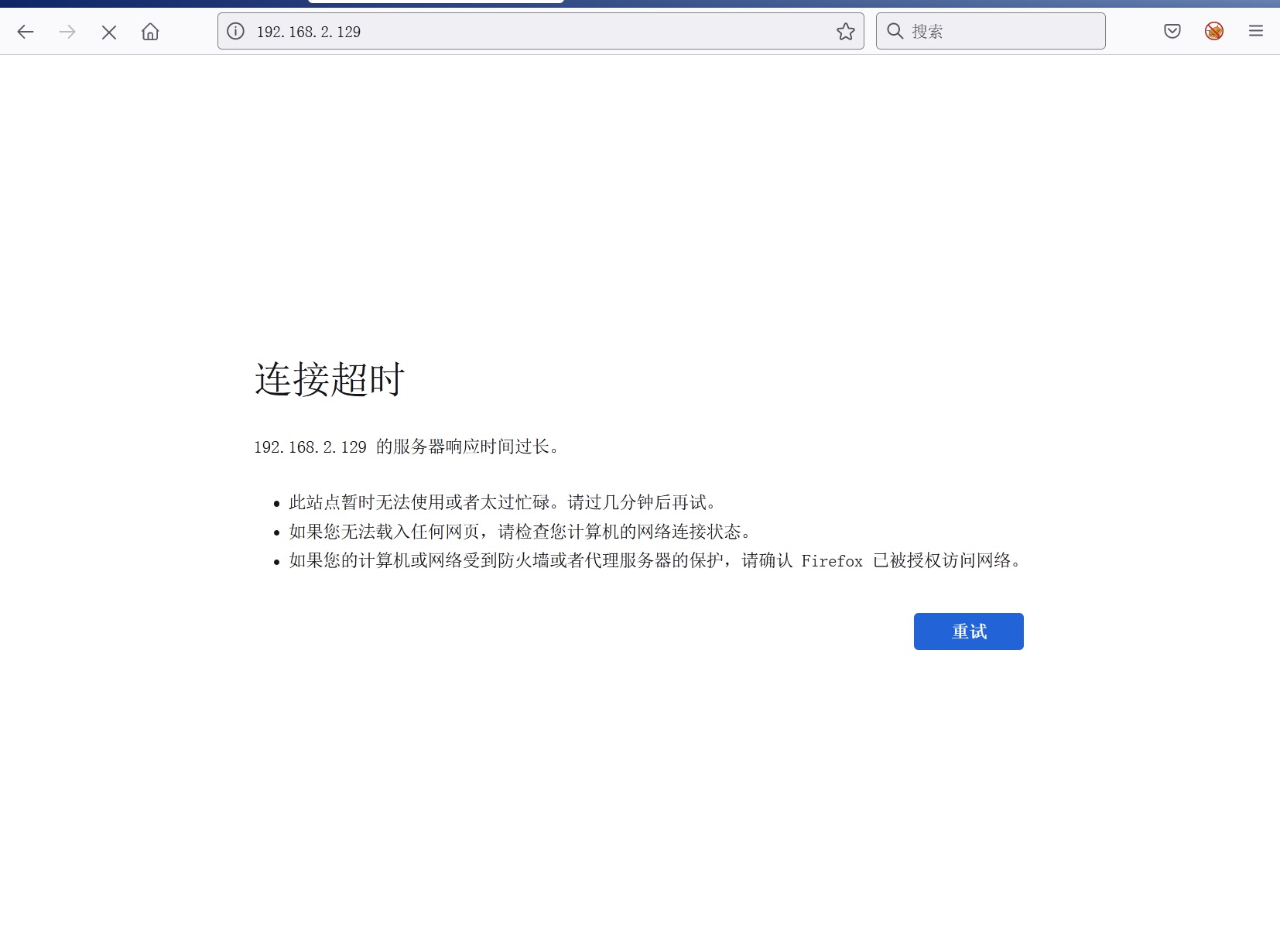This screenshot has height=933, width=1280.
Task: Bookmark this page with the star
Action: pyautogui.click(x=845, y=31)
